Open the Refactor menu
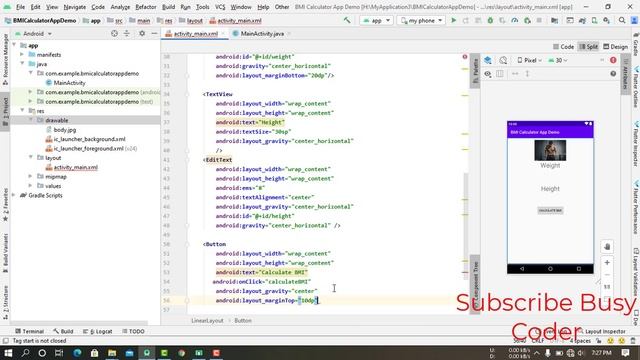Image resolution: width=640 pixels, height=360 pixels. click(146, 7)
